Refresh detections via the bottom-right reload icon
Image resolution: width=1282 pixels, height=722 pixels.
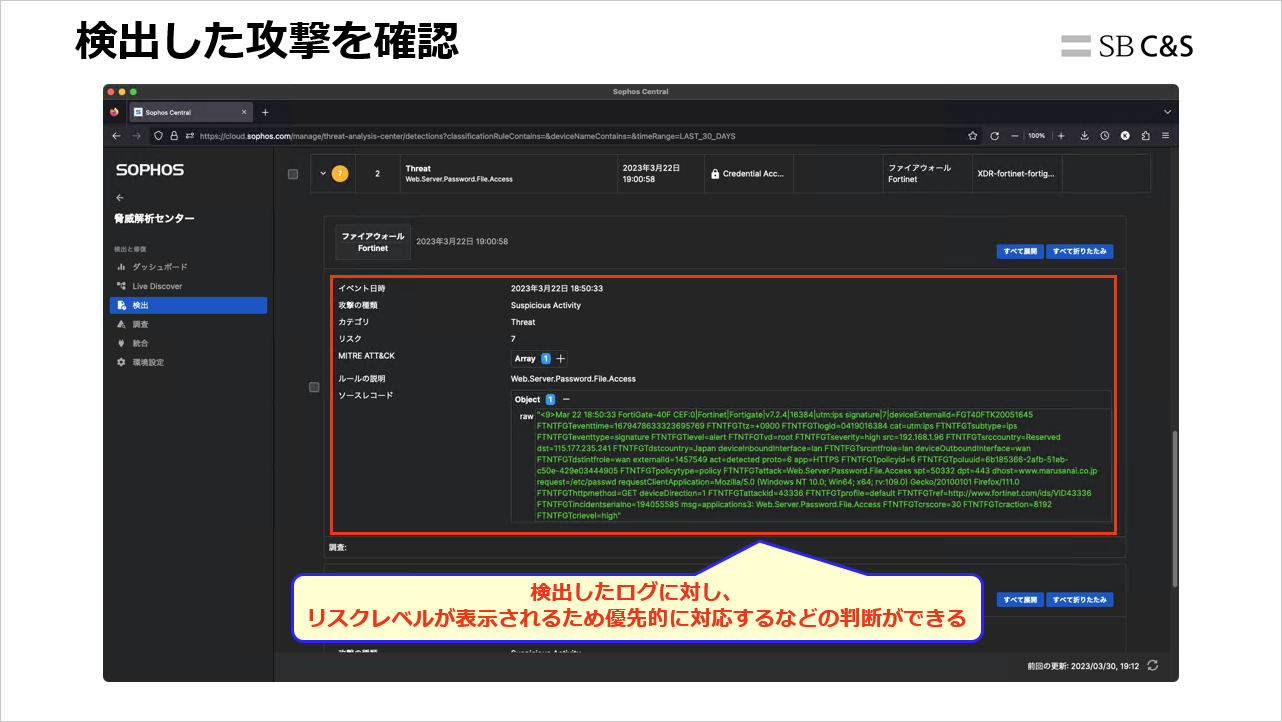[x=1154, y=666]
